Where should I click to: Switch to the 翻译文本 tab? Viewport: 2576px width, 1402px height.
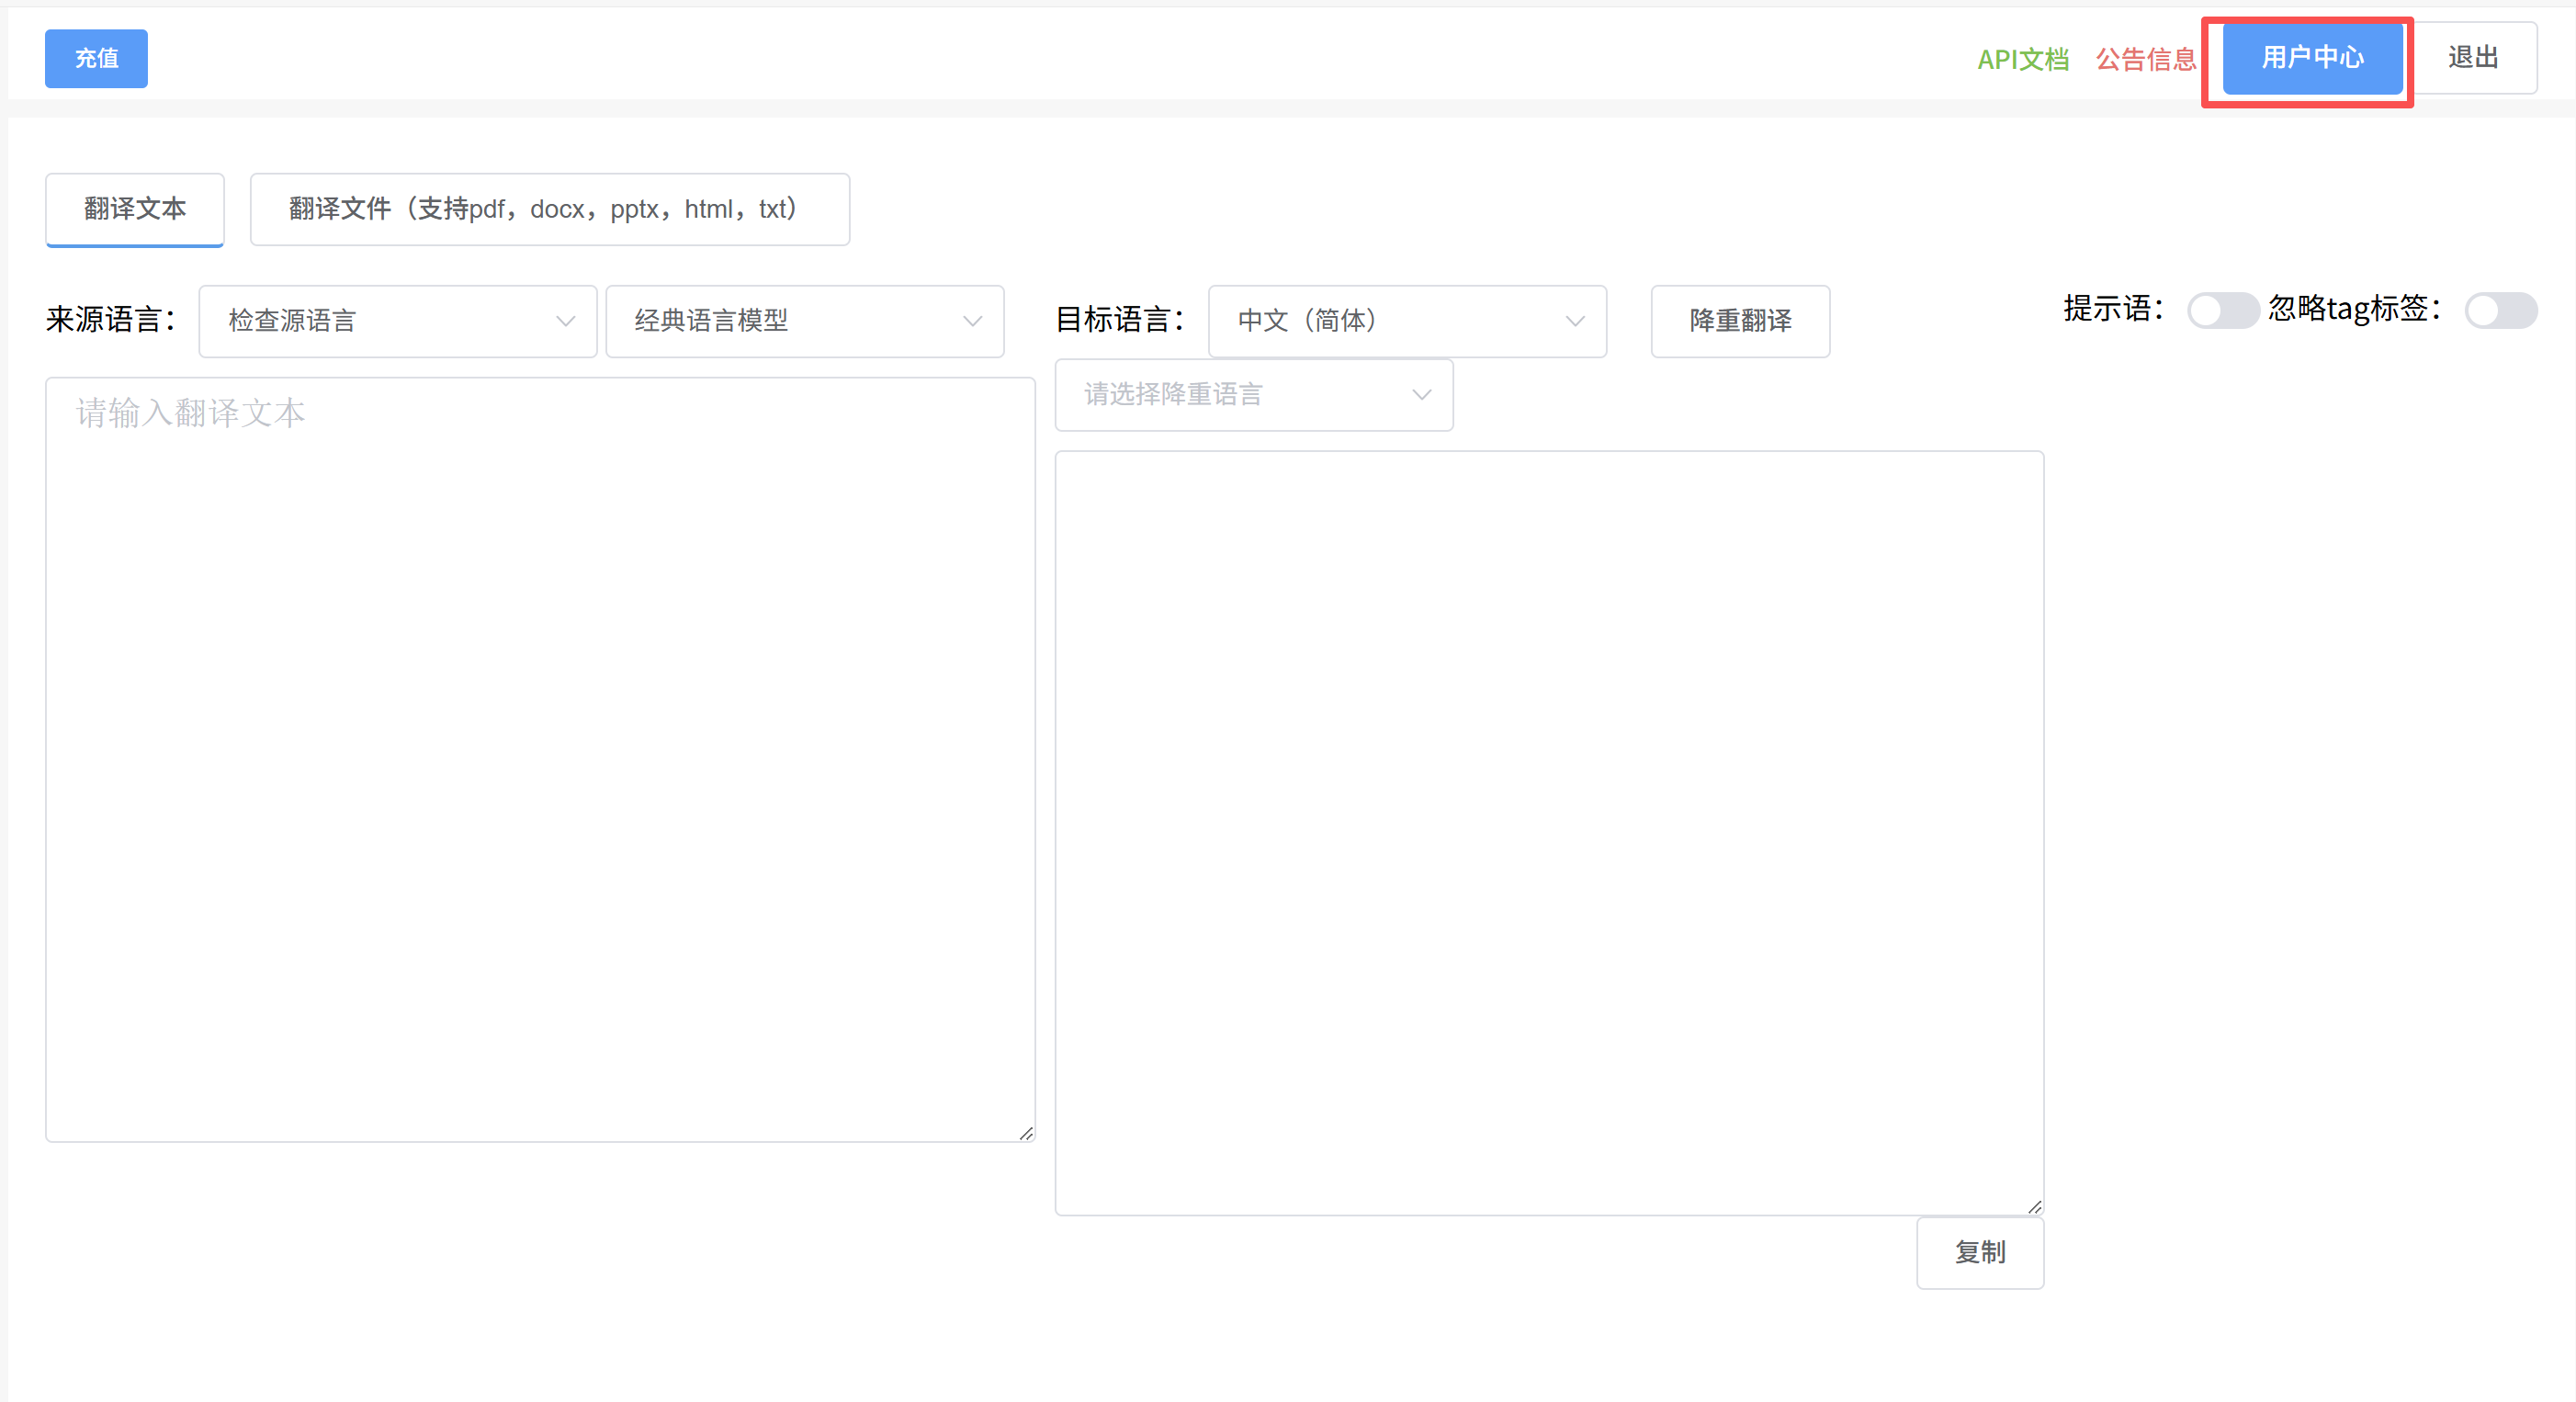tap(134, 209)
